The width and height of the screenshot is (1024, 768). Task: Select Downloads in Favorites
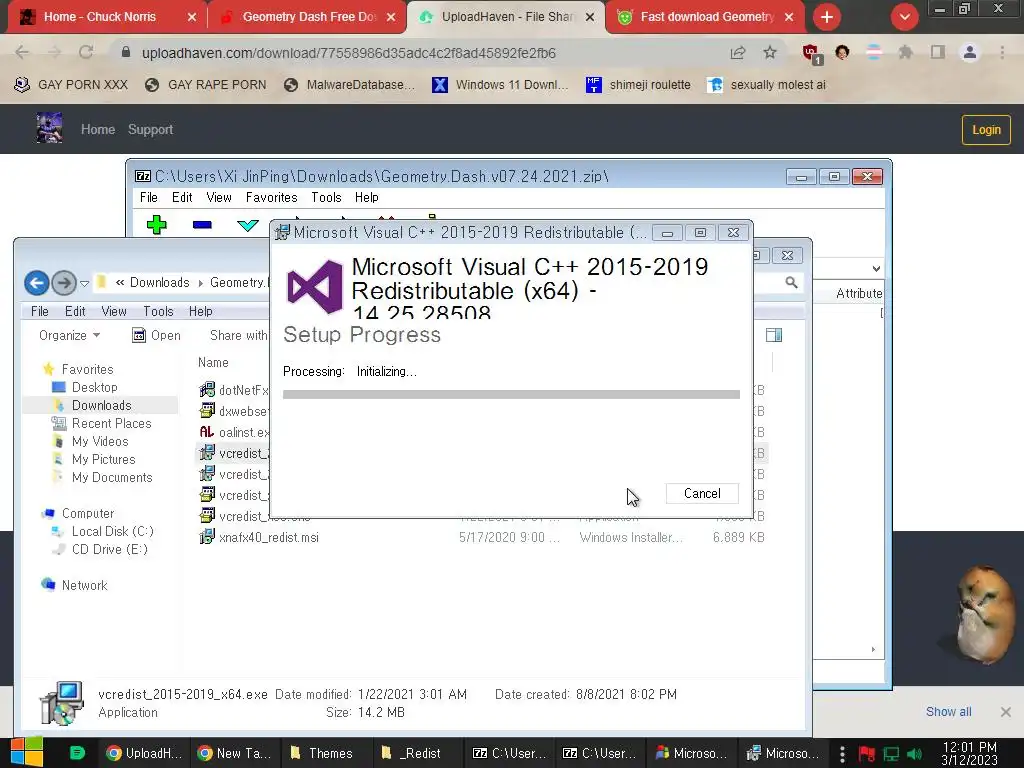[101, 406]
